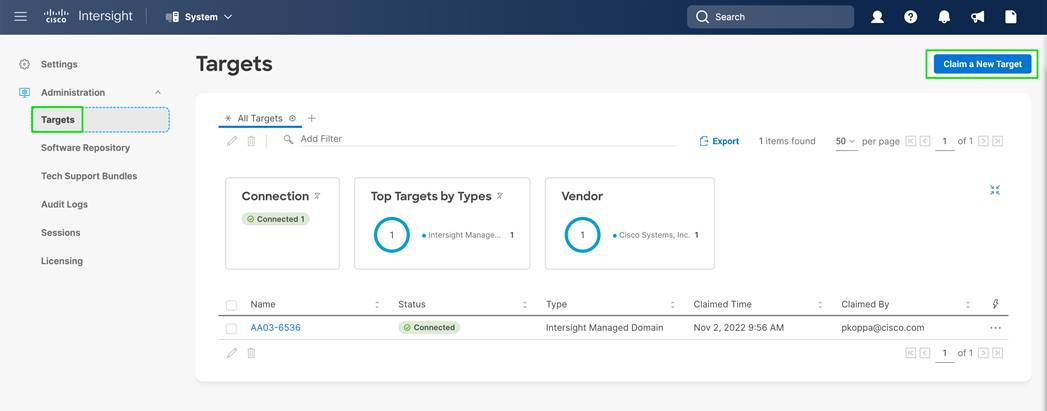
Task: Go to first page in bottom pagination
Action: point(911,353)
